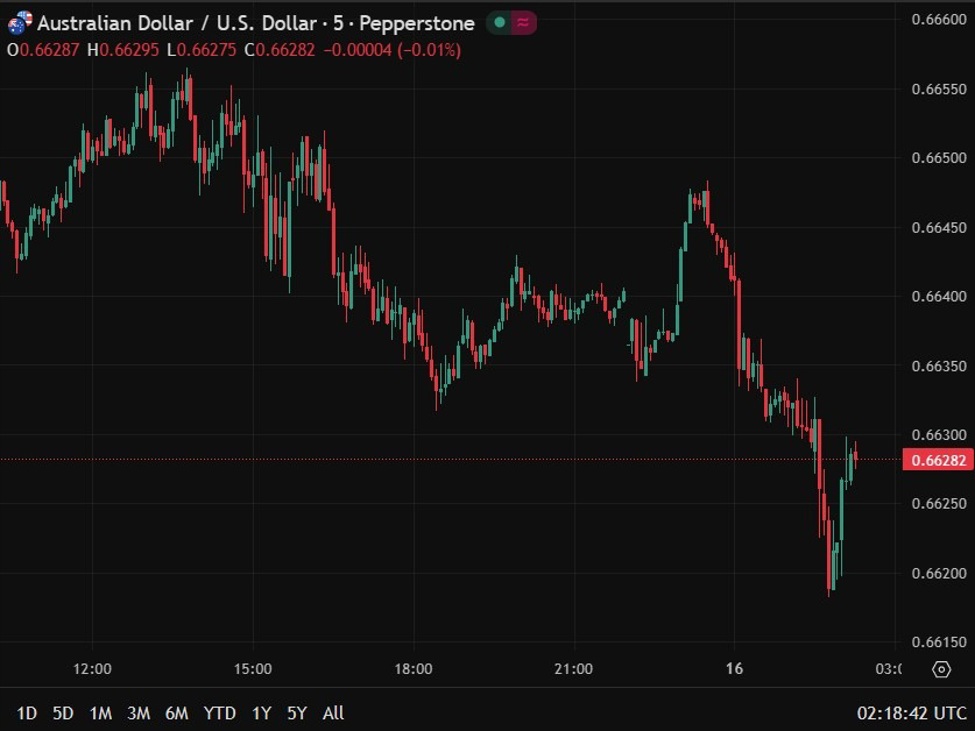The height and width of the screenshot is (731, 975).
Task: Select the 1D timeframe
Action: [26, 713]
